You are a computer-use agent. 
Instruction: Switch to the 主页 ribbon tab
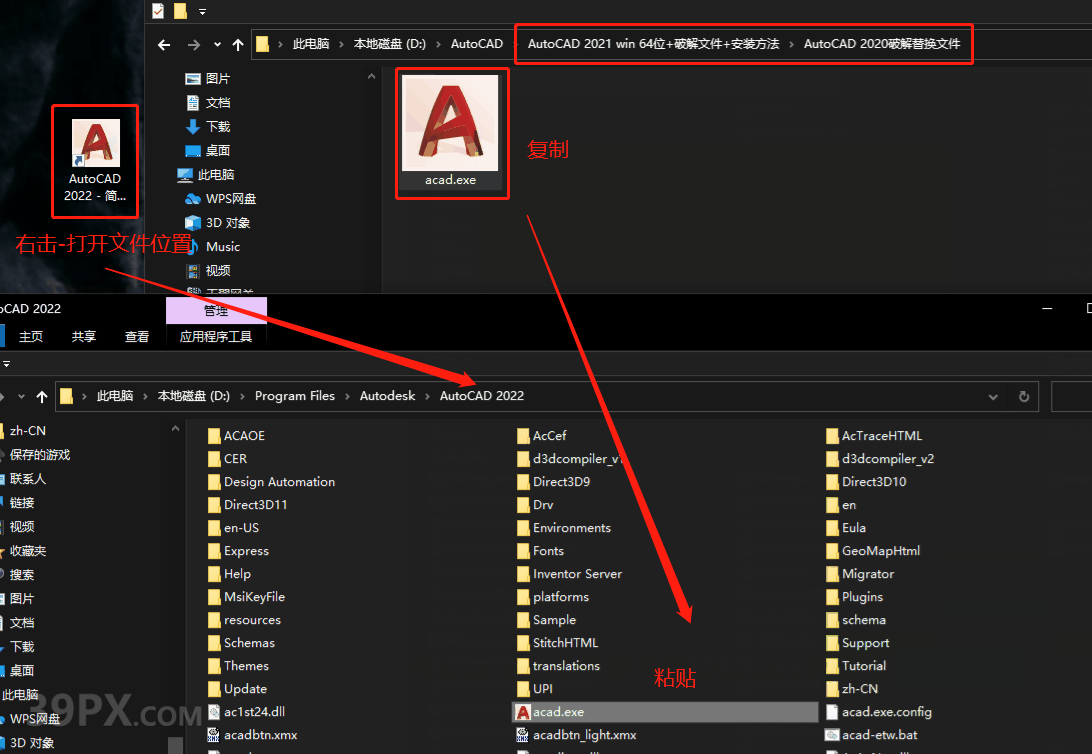31,337
